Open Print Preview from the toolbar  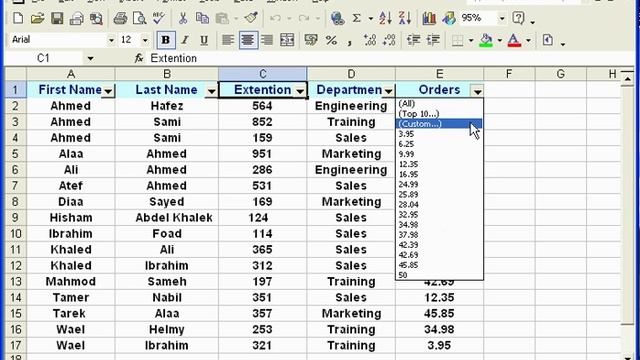pyautogui.click(x=140, y=18)
